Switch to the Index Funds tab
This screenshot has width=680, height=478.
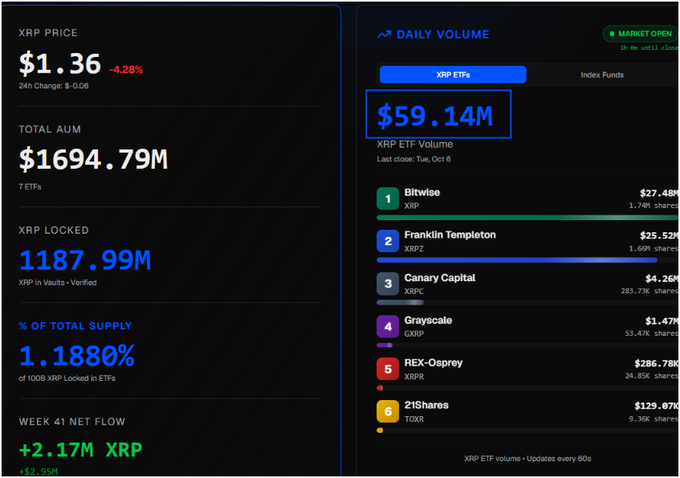click(x=602, y=75)
